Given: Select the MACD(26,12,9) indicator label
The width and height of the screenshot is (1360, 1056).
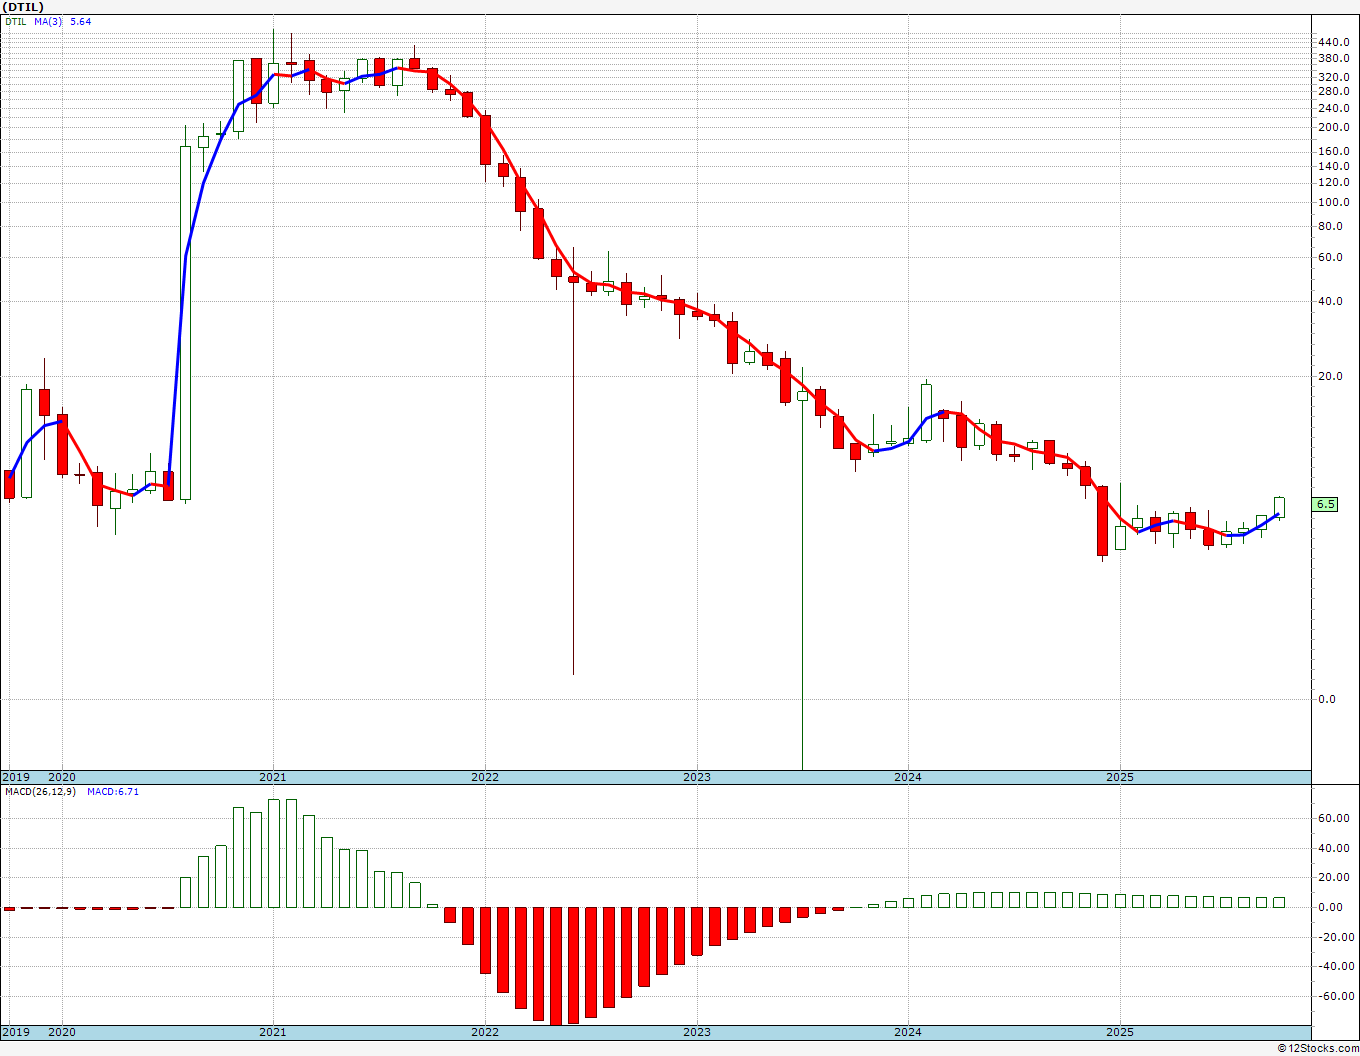Looking at the screenshot, I should [40, 792].
